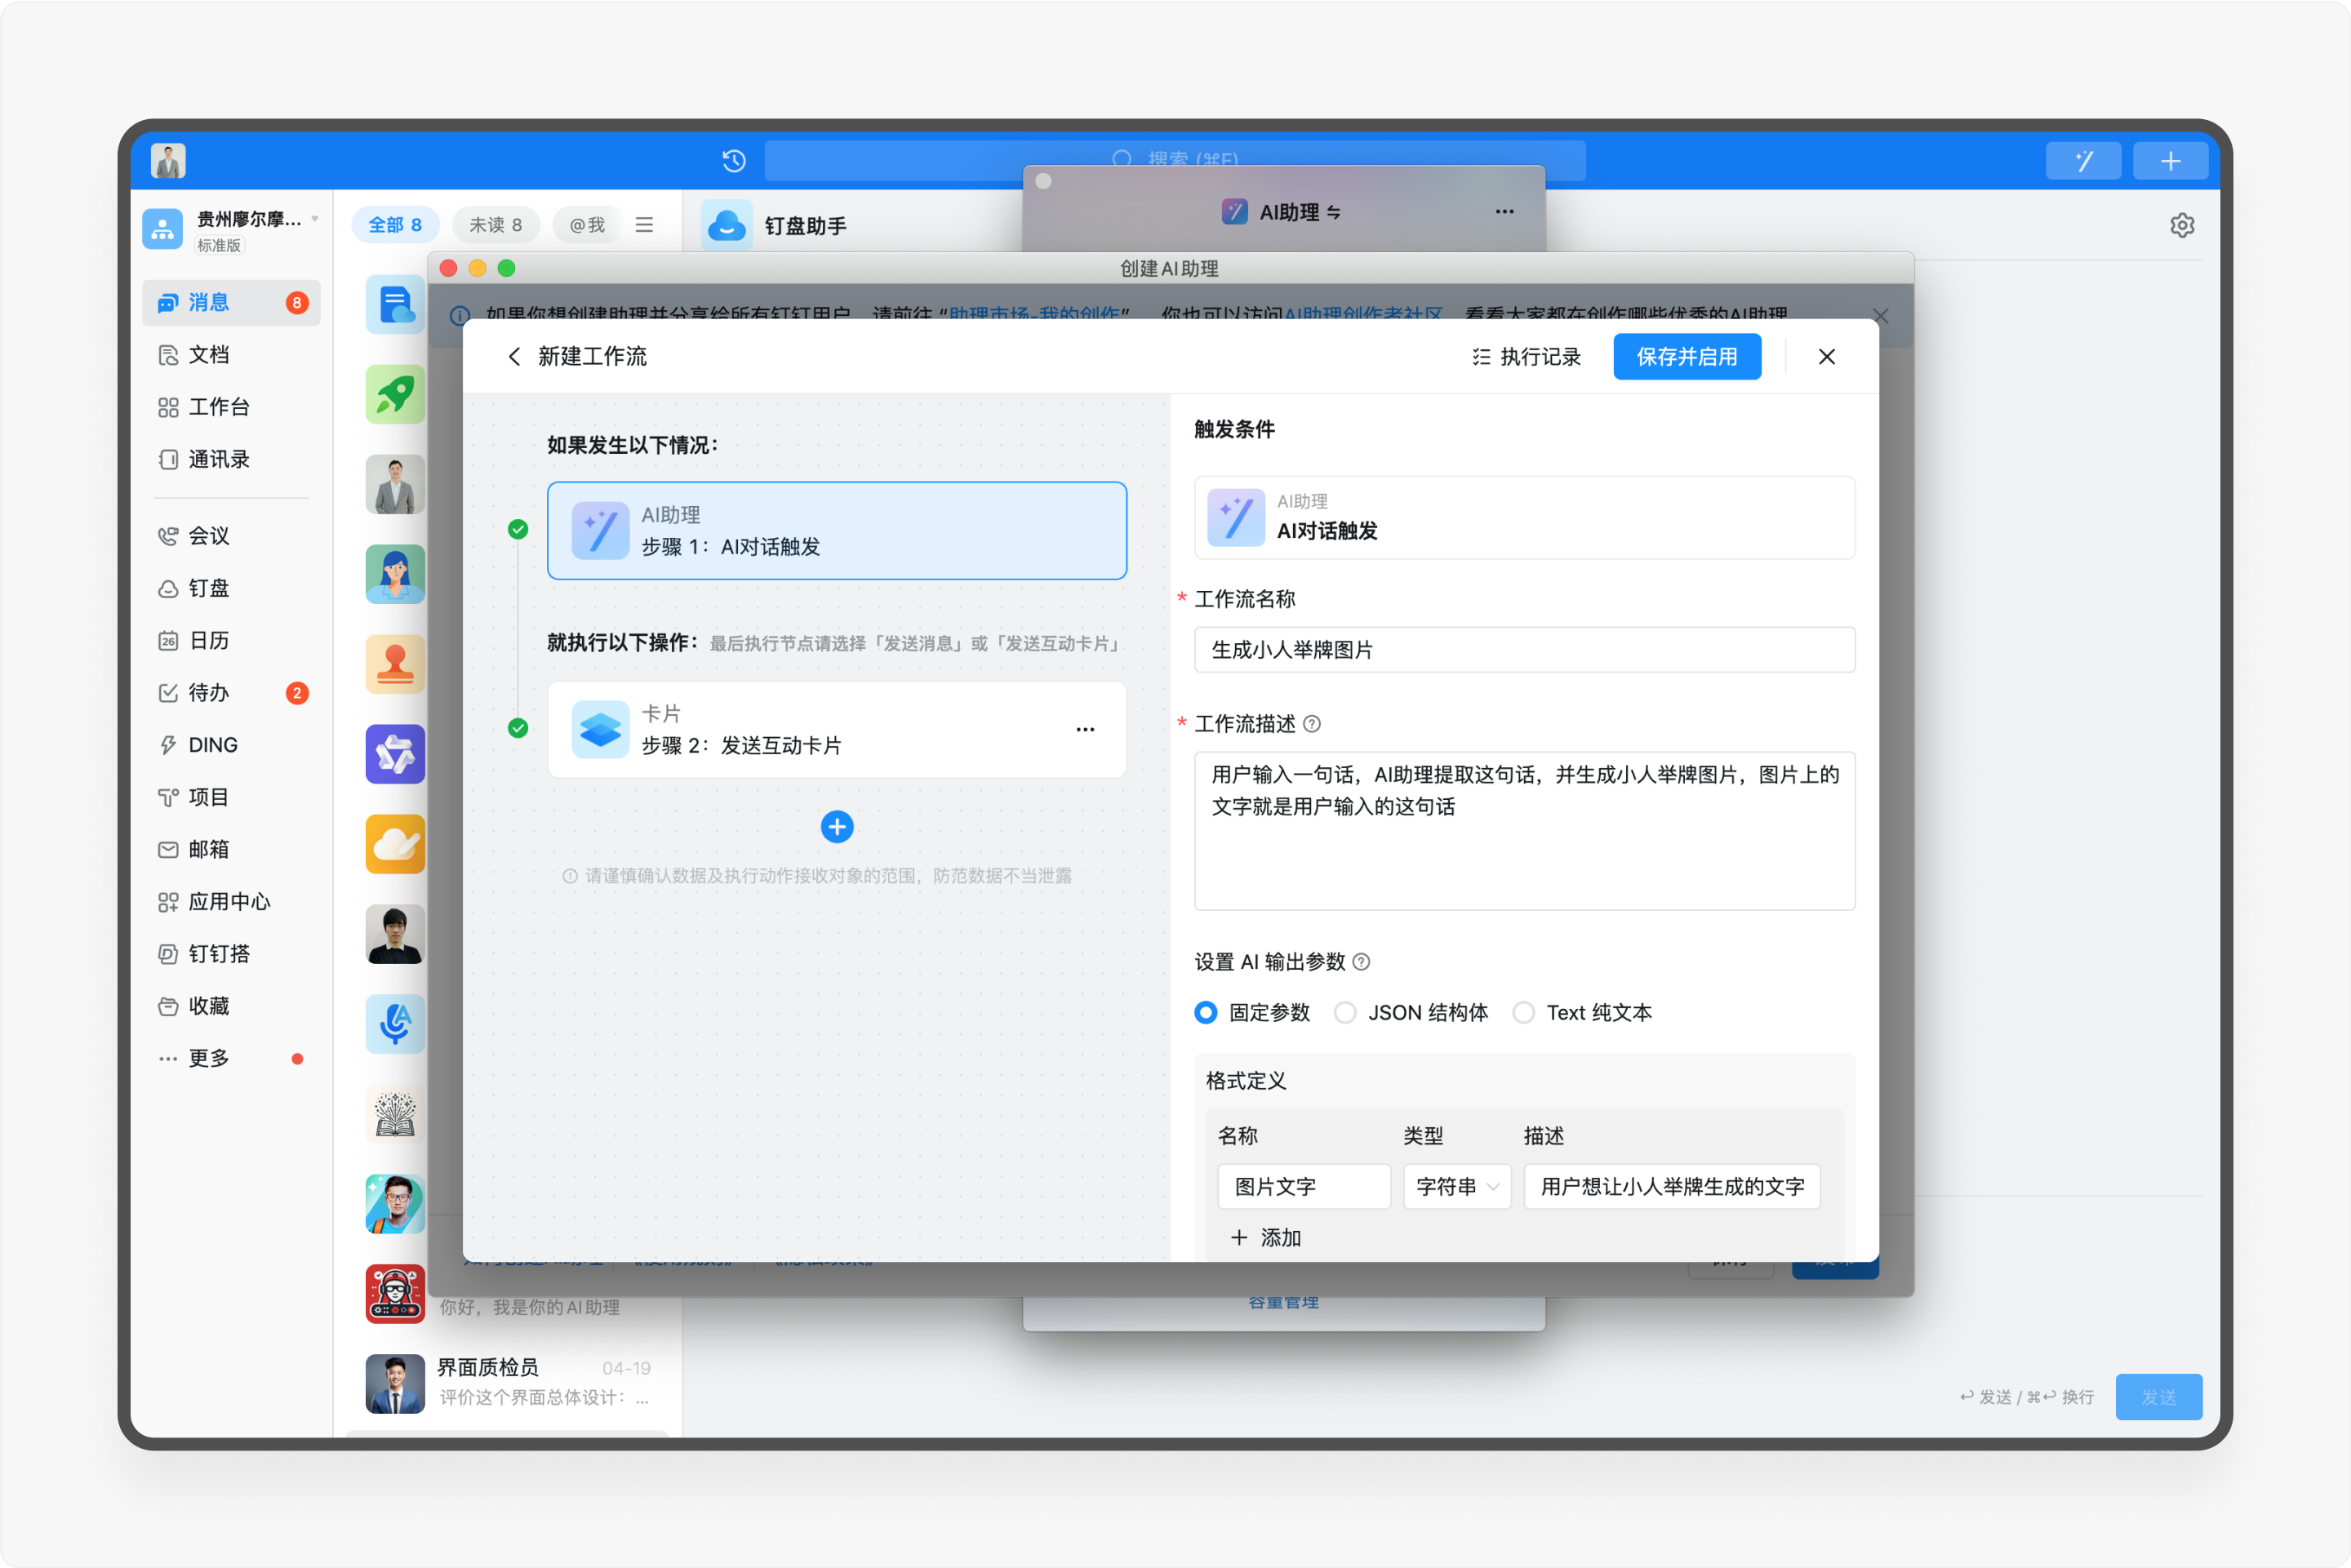Dismiss the info banner in 创建AI助理 window
This screenshot has width=2351, height=1568.
[1880, 316]
